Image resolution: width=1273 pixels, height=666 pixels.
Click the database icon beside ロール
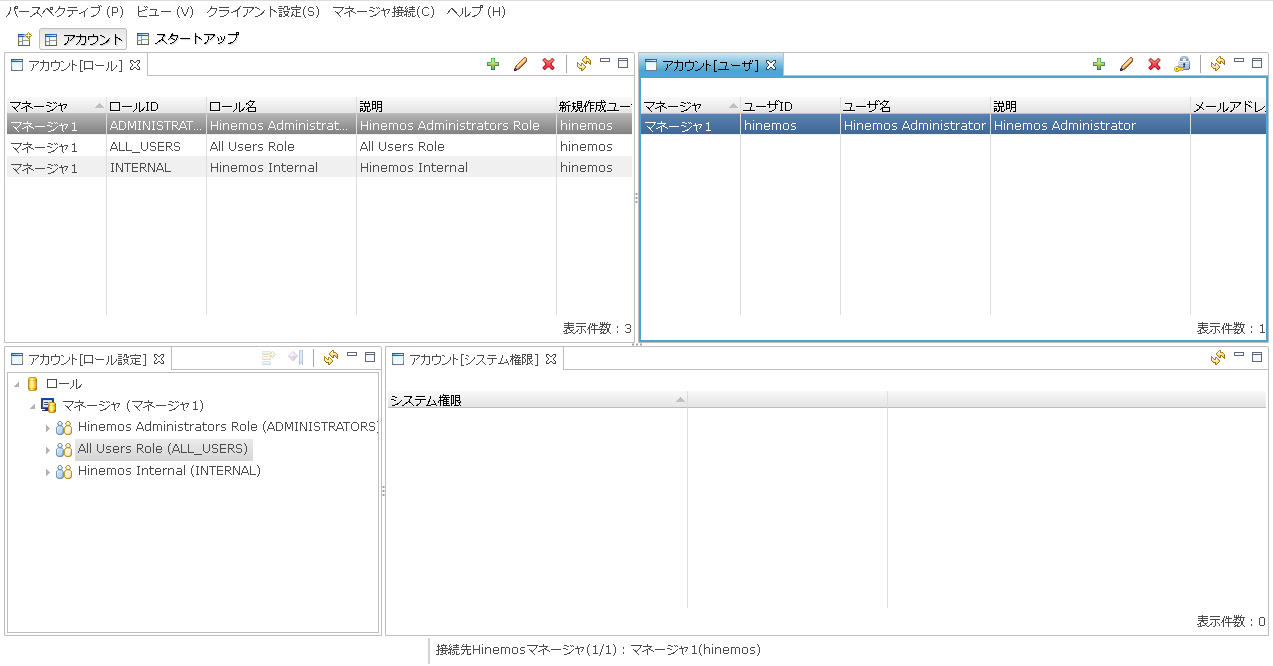point(33,384)
